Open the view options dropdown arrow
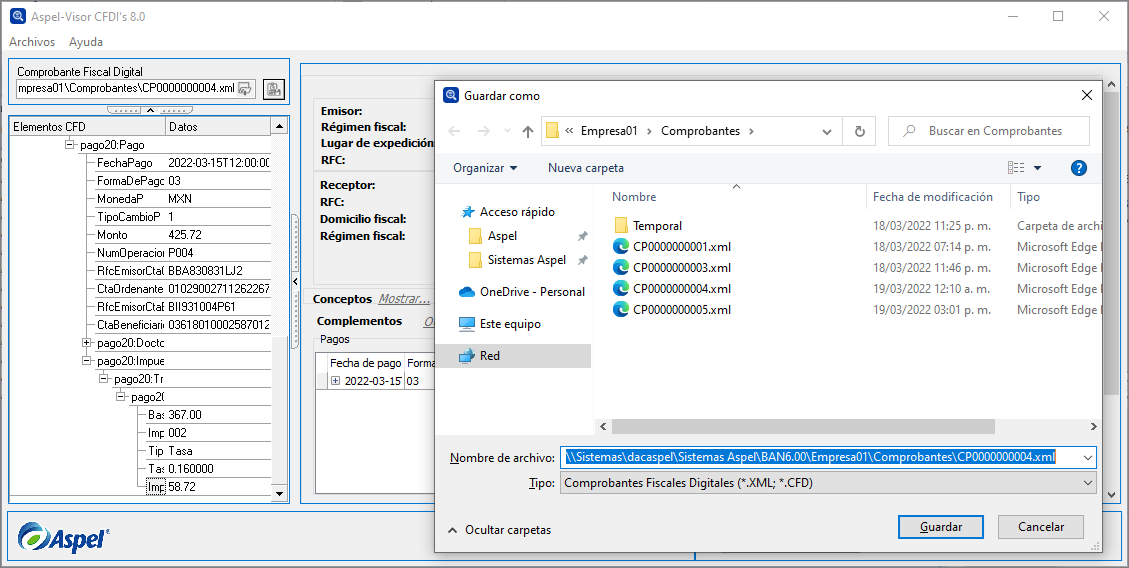Image resolution: width=1129 pixels, height=568 pixels. coord(1037,168)
